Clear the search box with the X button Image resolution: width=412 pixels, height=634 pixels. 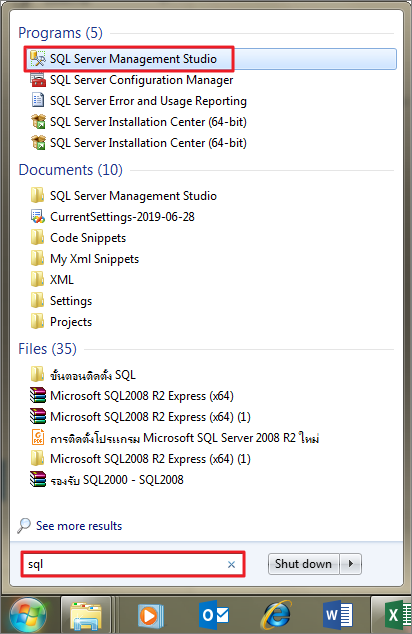click(x=231, y=564)
